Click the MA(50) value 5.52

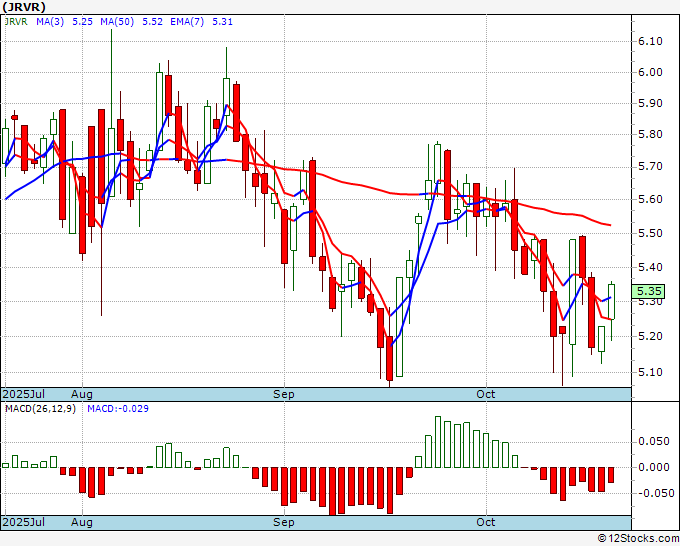153,22
